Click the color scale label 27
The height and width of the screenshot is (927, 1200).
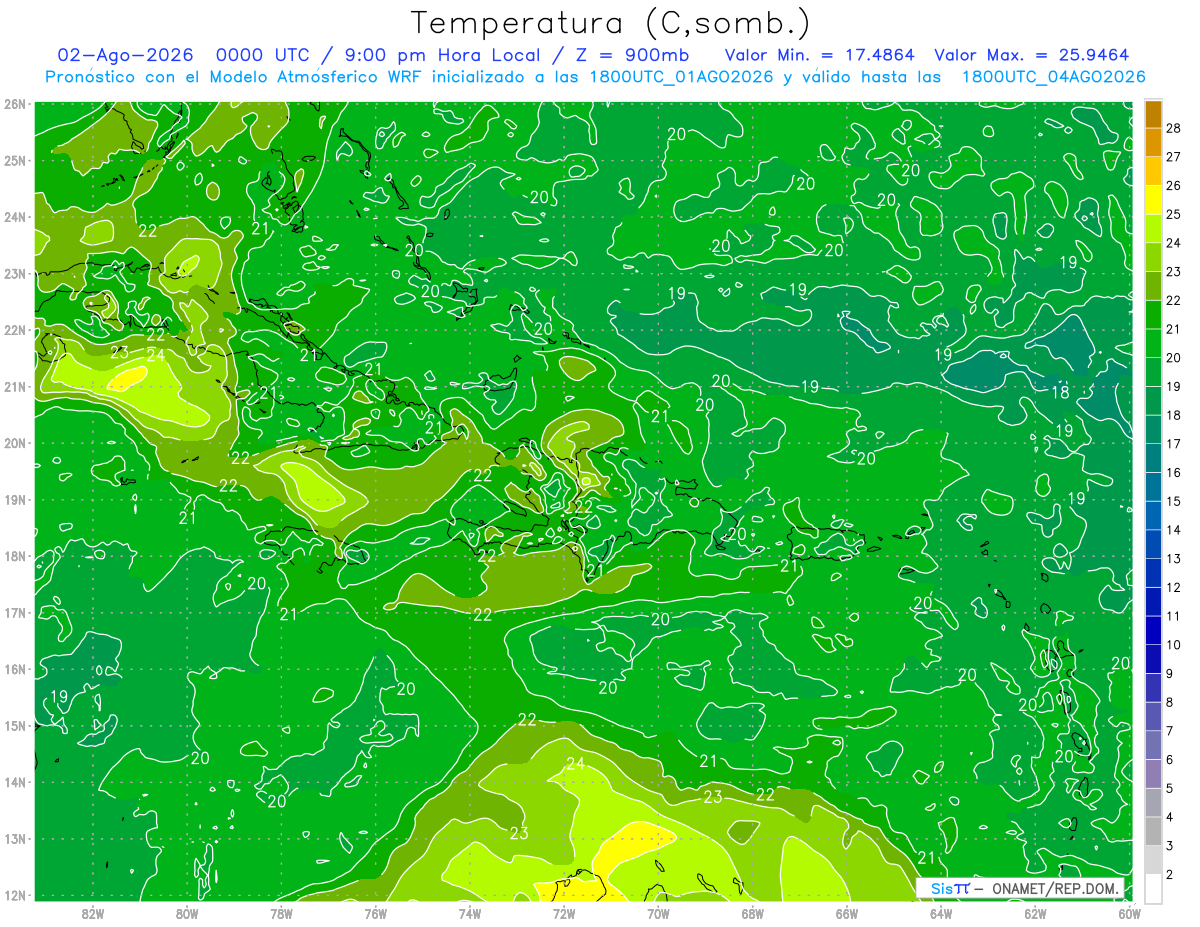(x=1174, y=156)
